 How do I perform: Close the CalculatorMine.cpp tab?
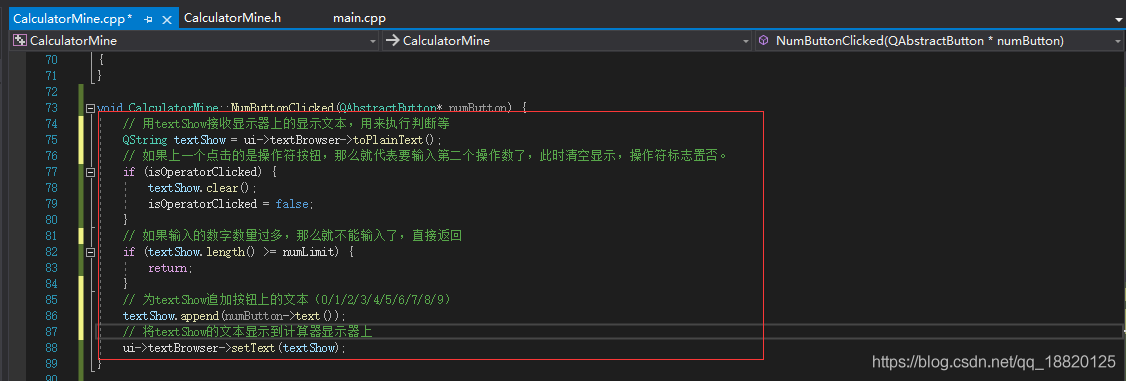coord(167,19)
